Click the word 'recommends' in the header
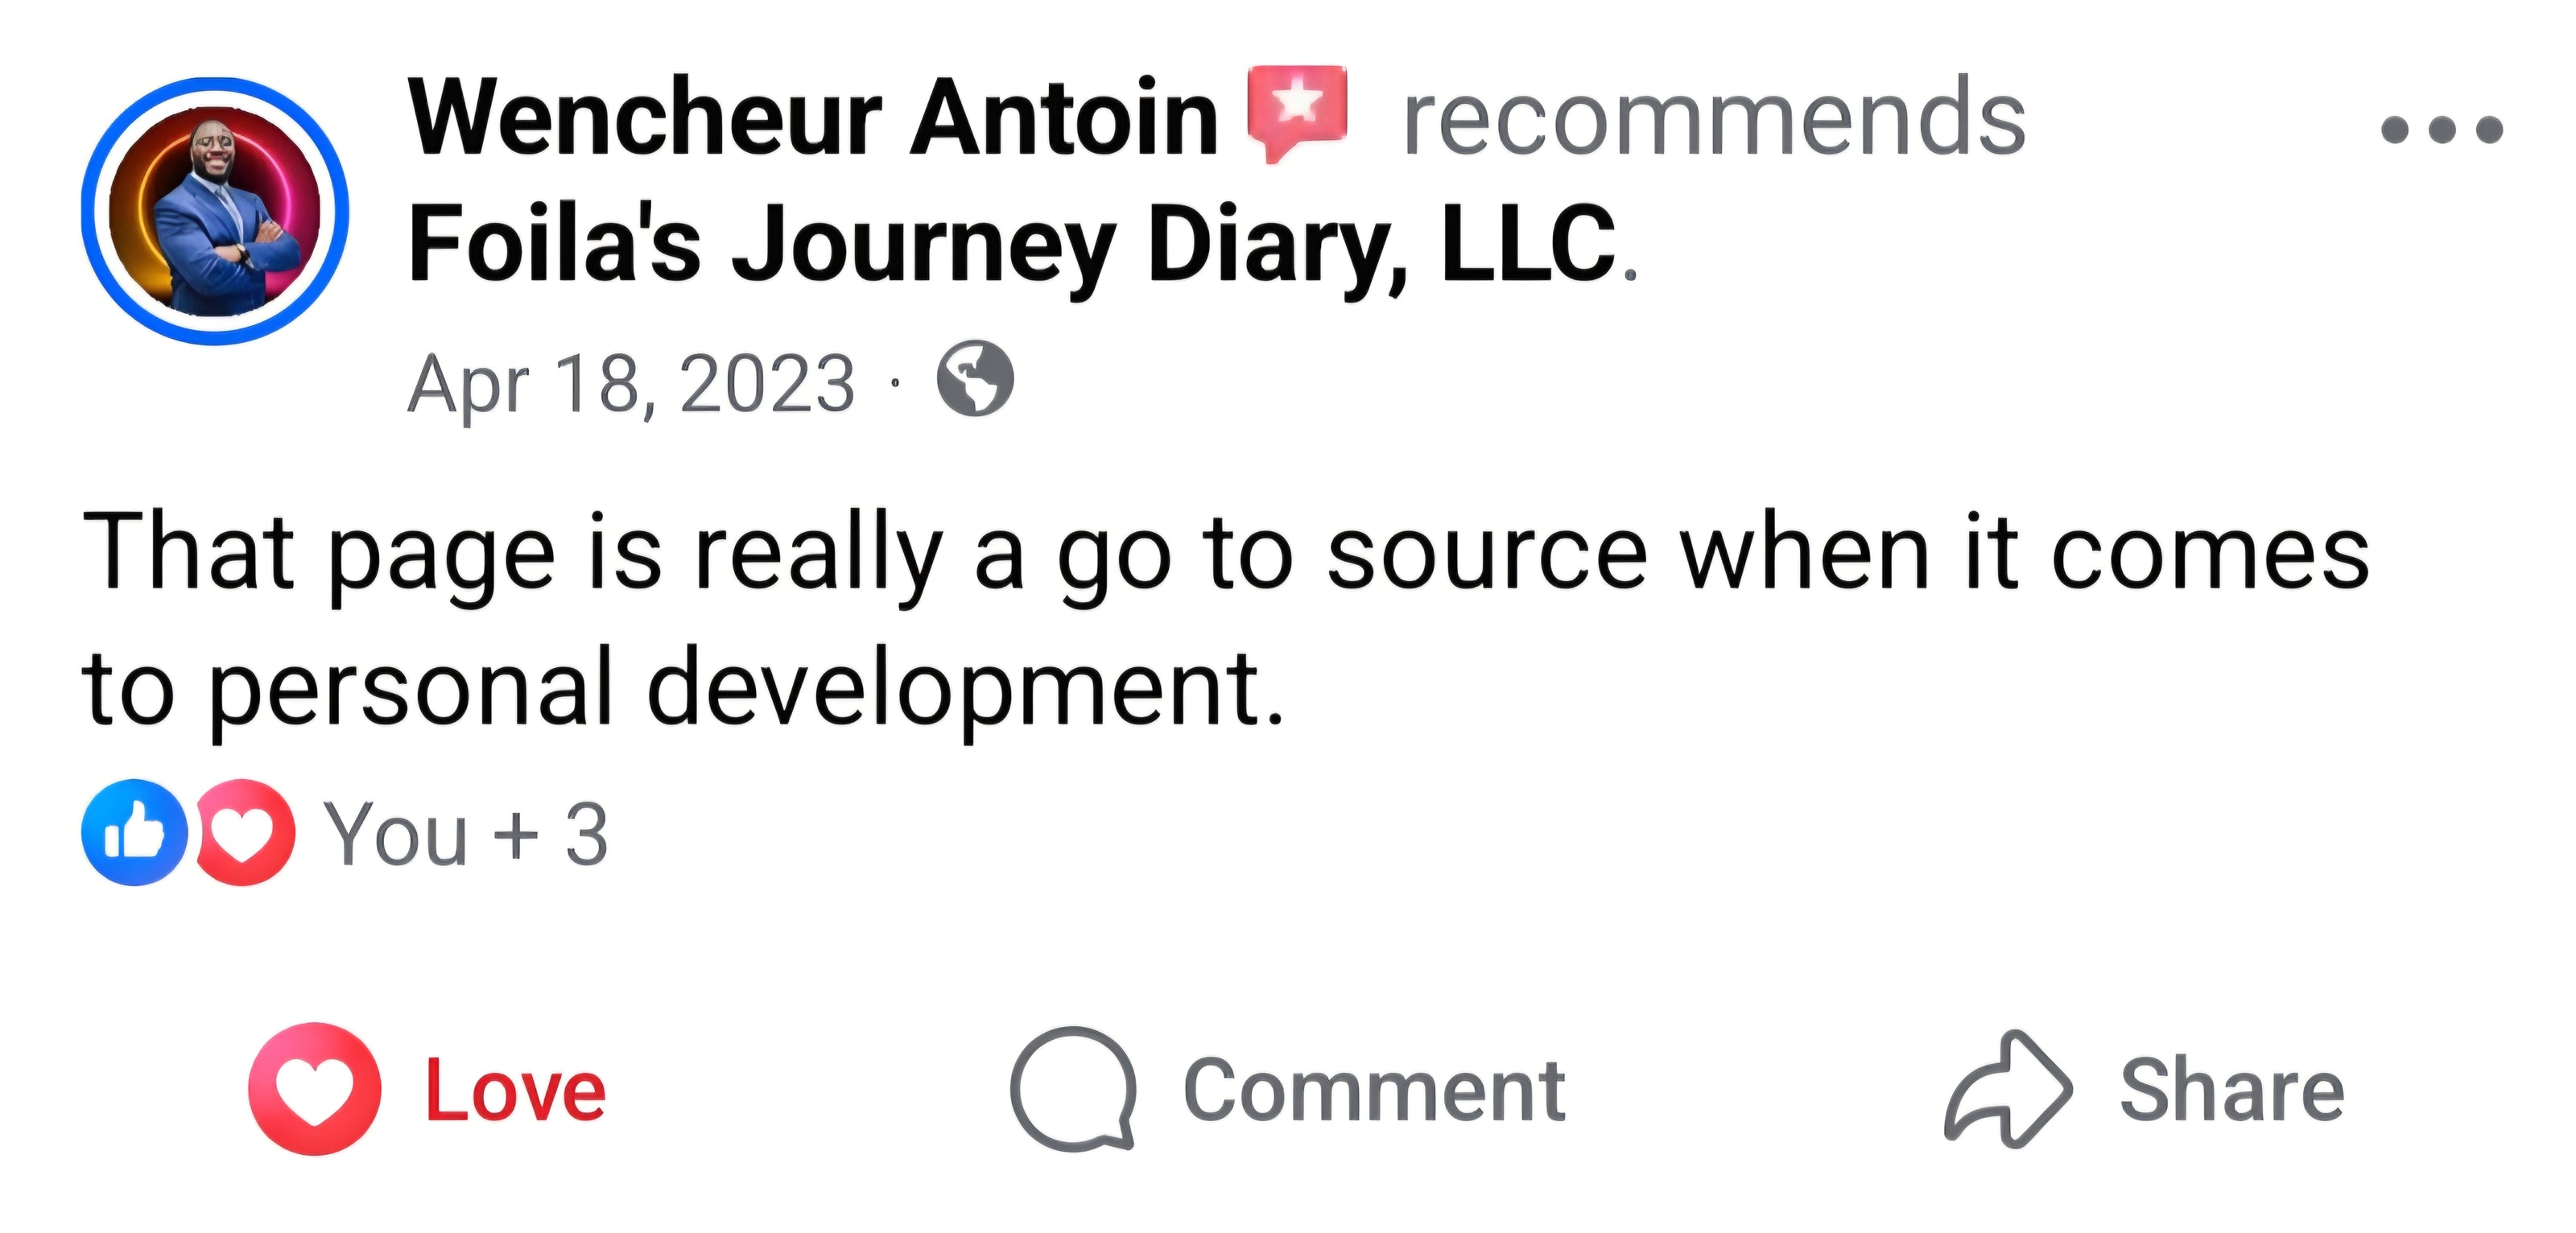The width and height of the screenshot is (2576, 1233). click(1713, 118)
